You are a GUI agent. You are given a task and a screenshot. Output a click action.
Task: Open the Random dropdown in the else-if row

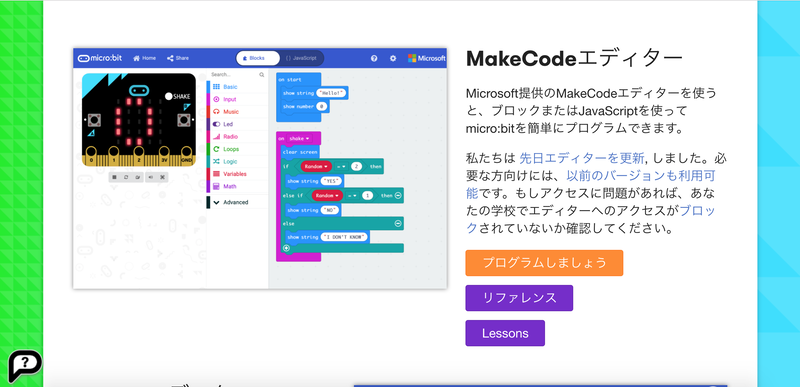point(328,195)
